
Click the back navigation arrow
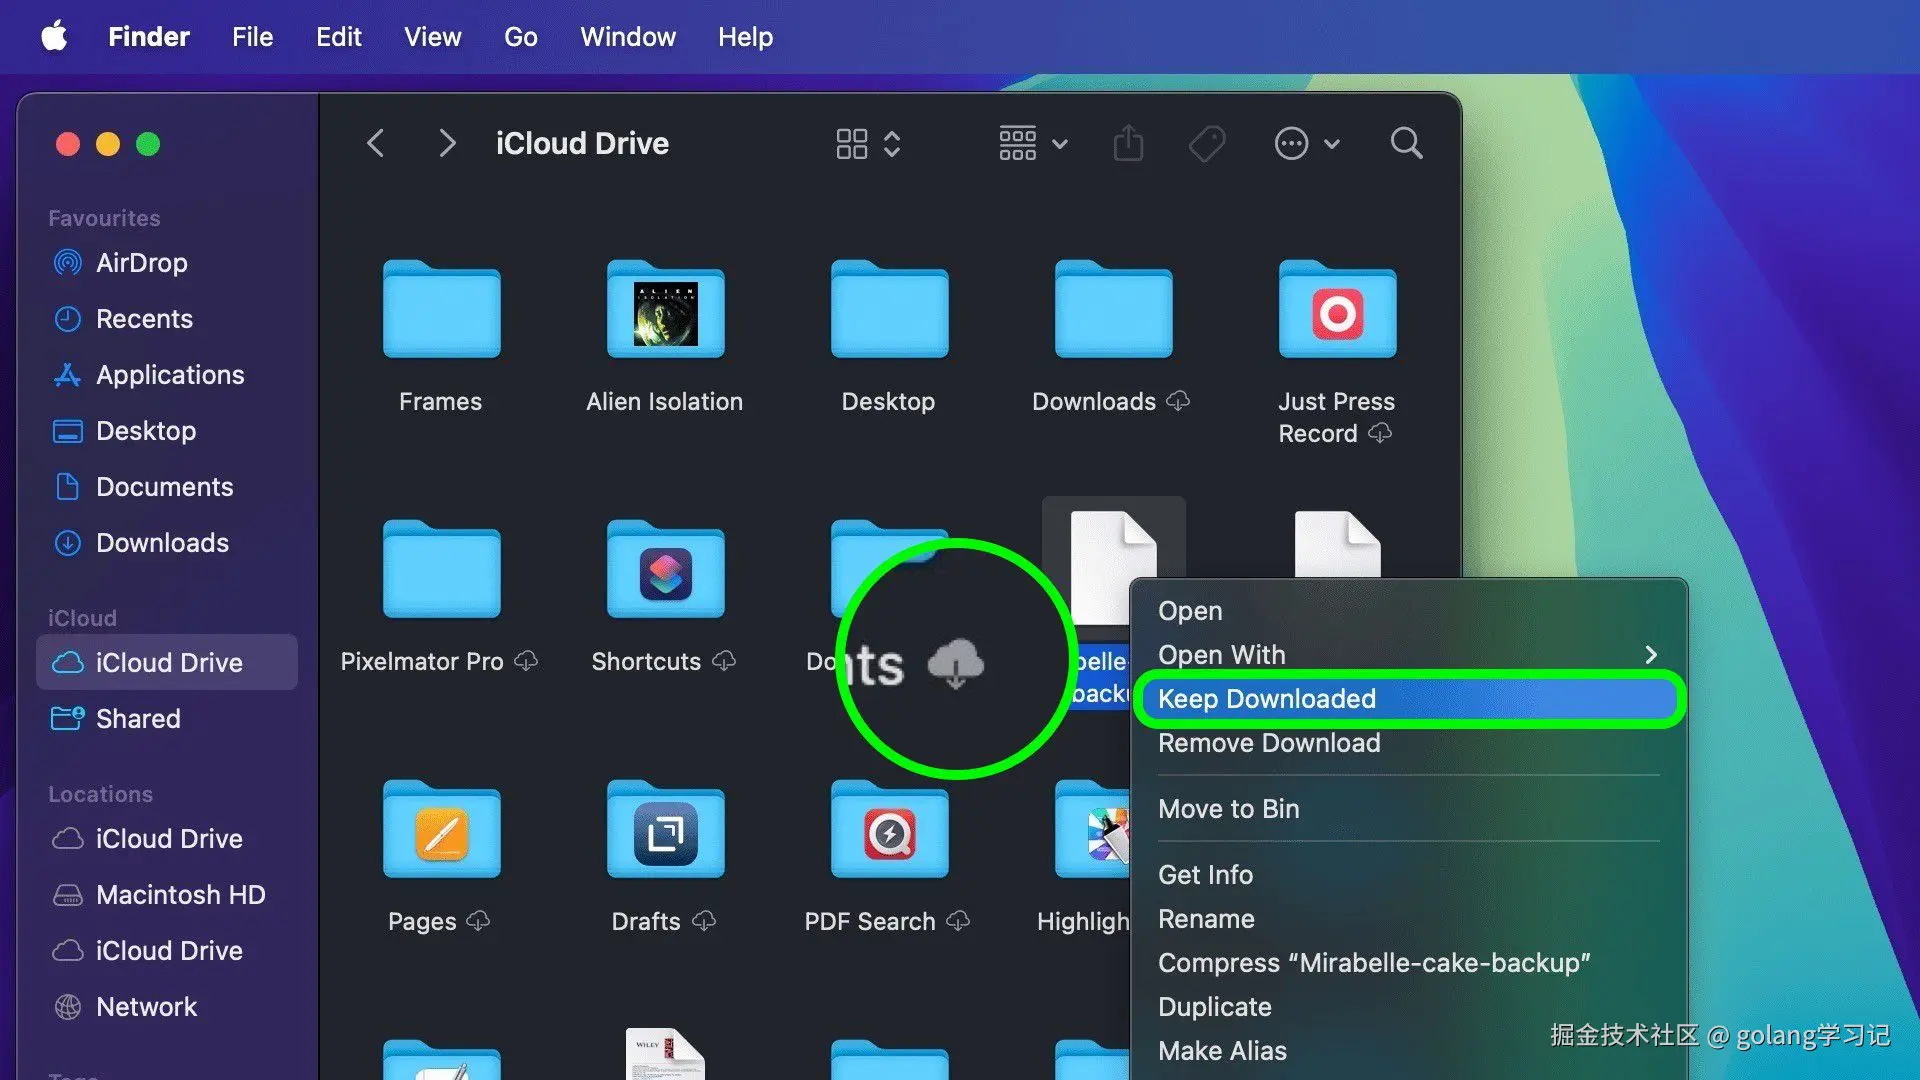click(375, 143)
